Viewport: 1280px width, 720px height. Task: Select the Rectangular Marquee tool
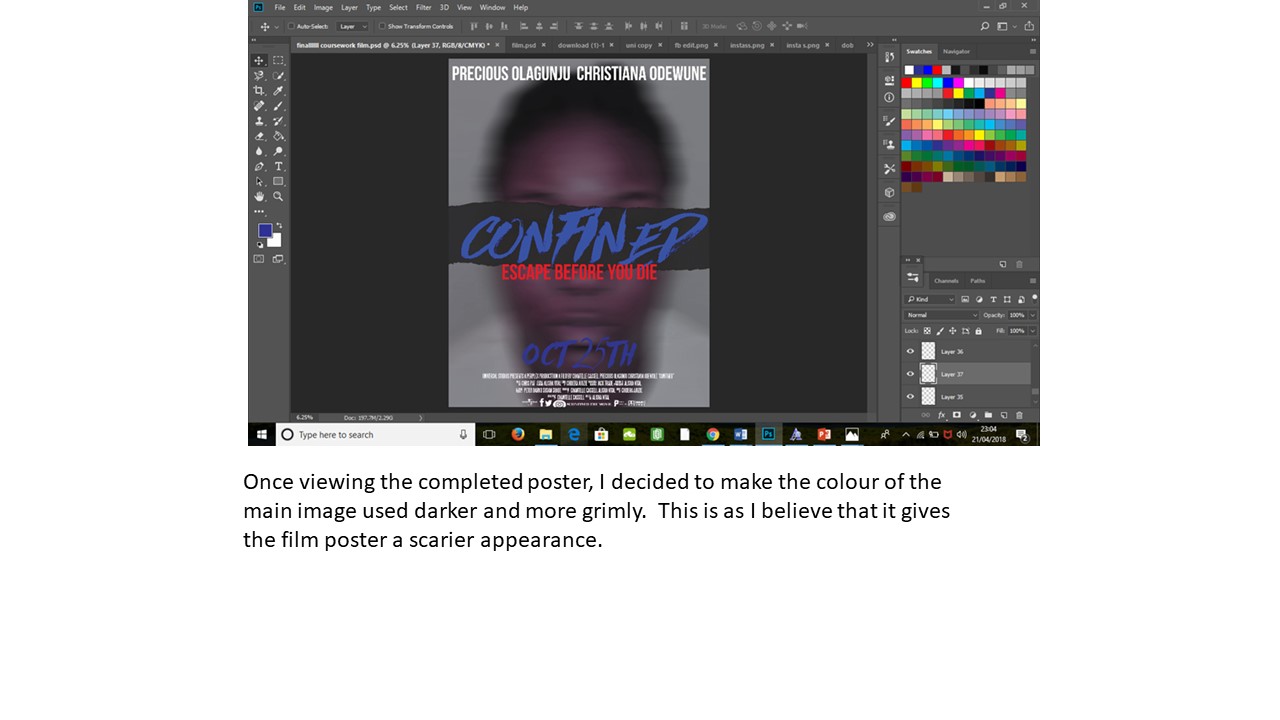click(278, 60)
